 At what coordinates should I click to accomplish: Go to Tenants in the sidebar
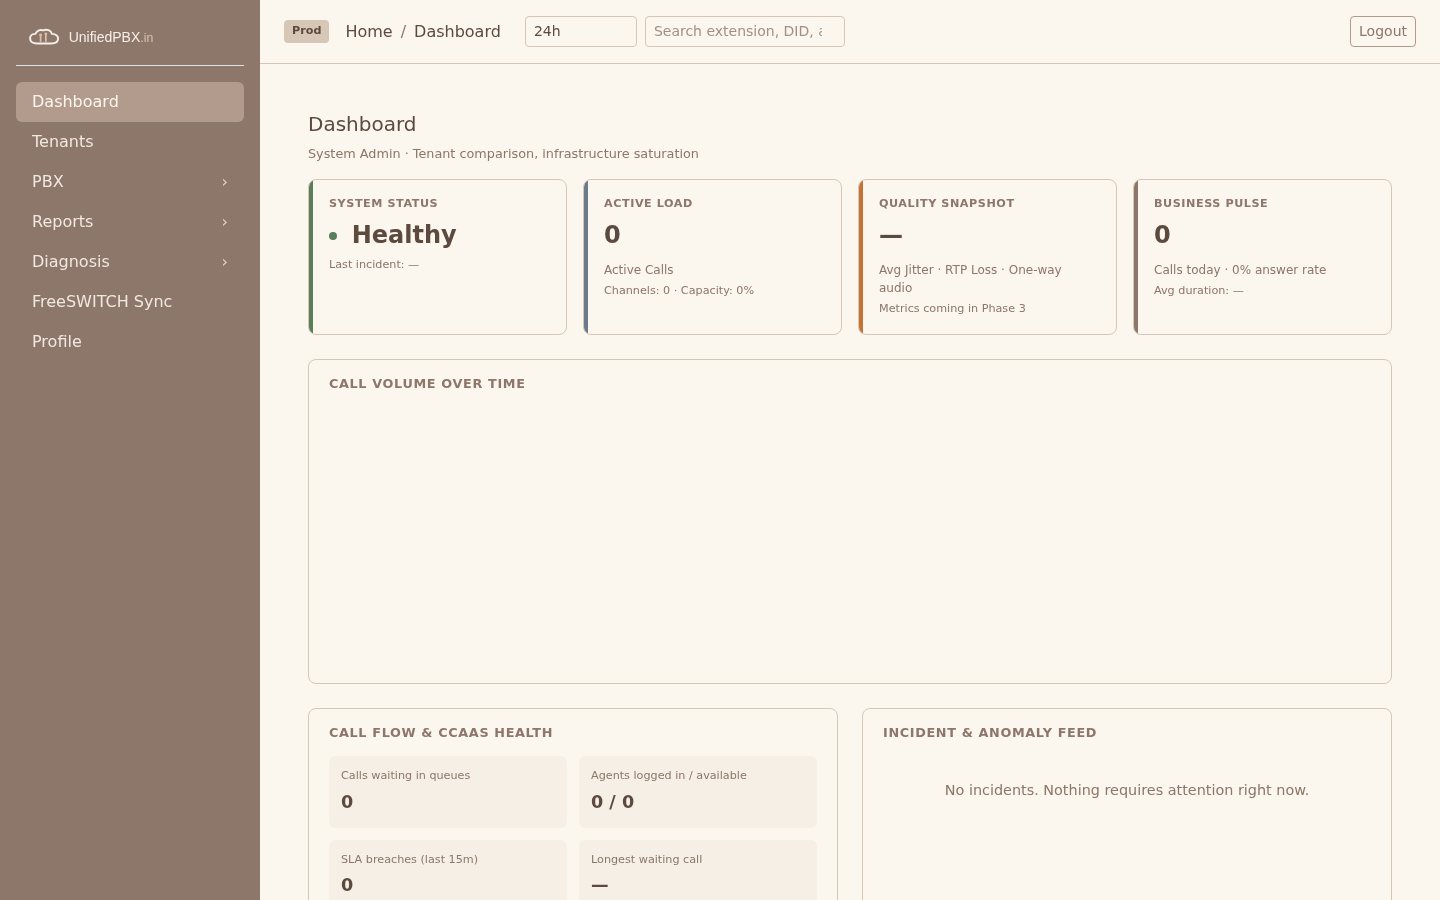(130, 142)
